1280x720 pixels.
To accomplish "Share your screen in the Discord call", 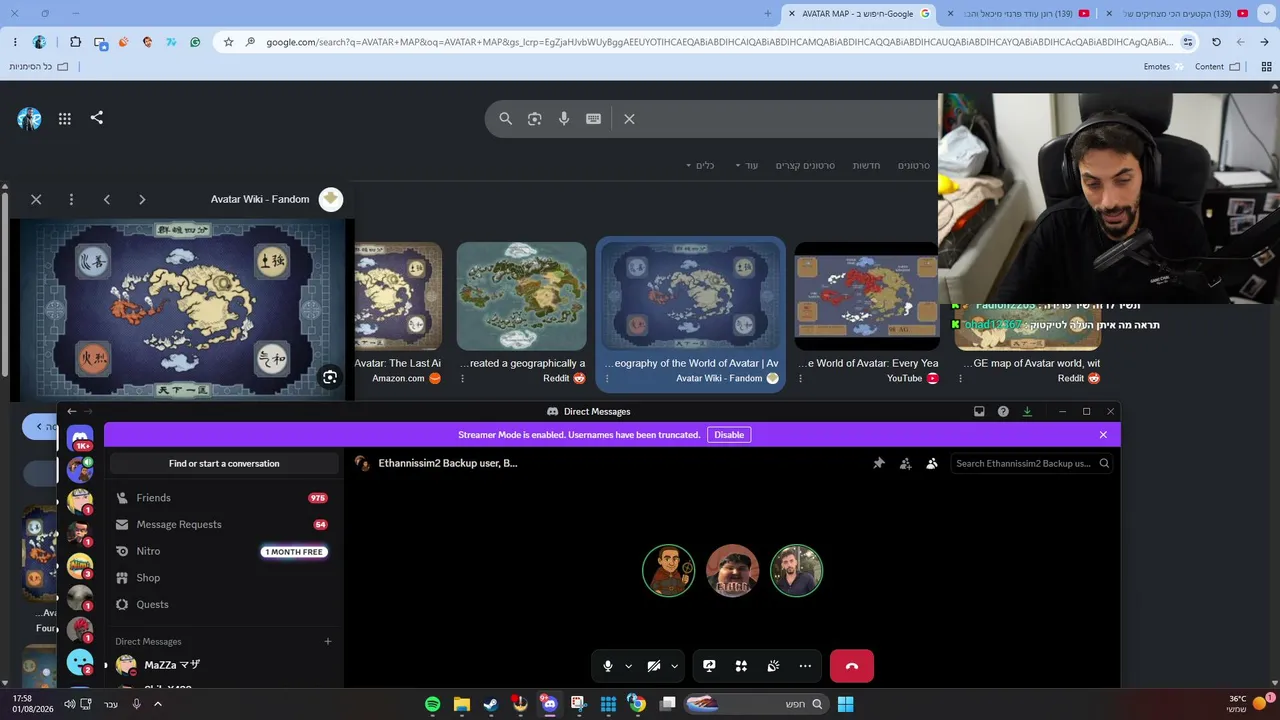I will (x=709, y=666).
